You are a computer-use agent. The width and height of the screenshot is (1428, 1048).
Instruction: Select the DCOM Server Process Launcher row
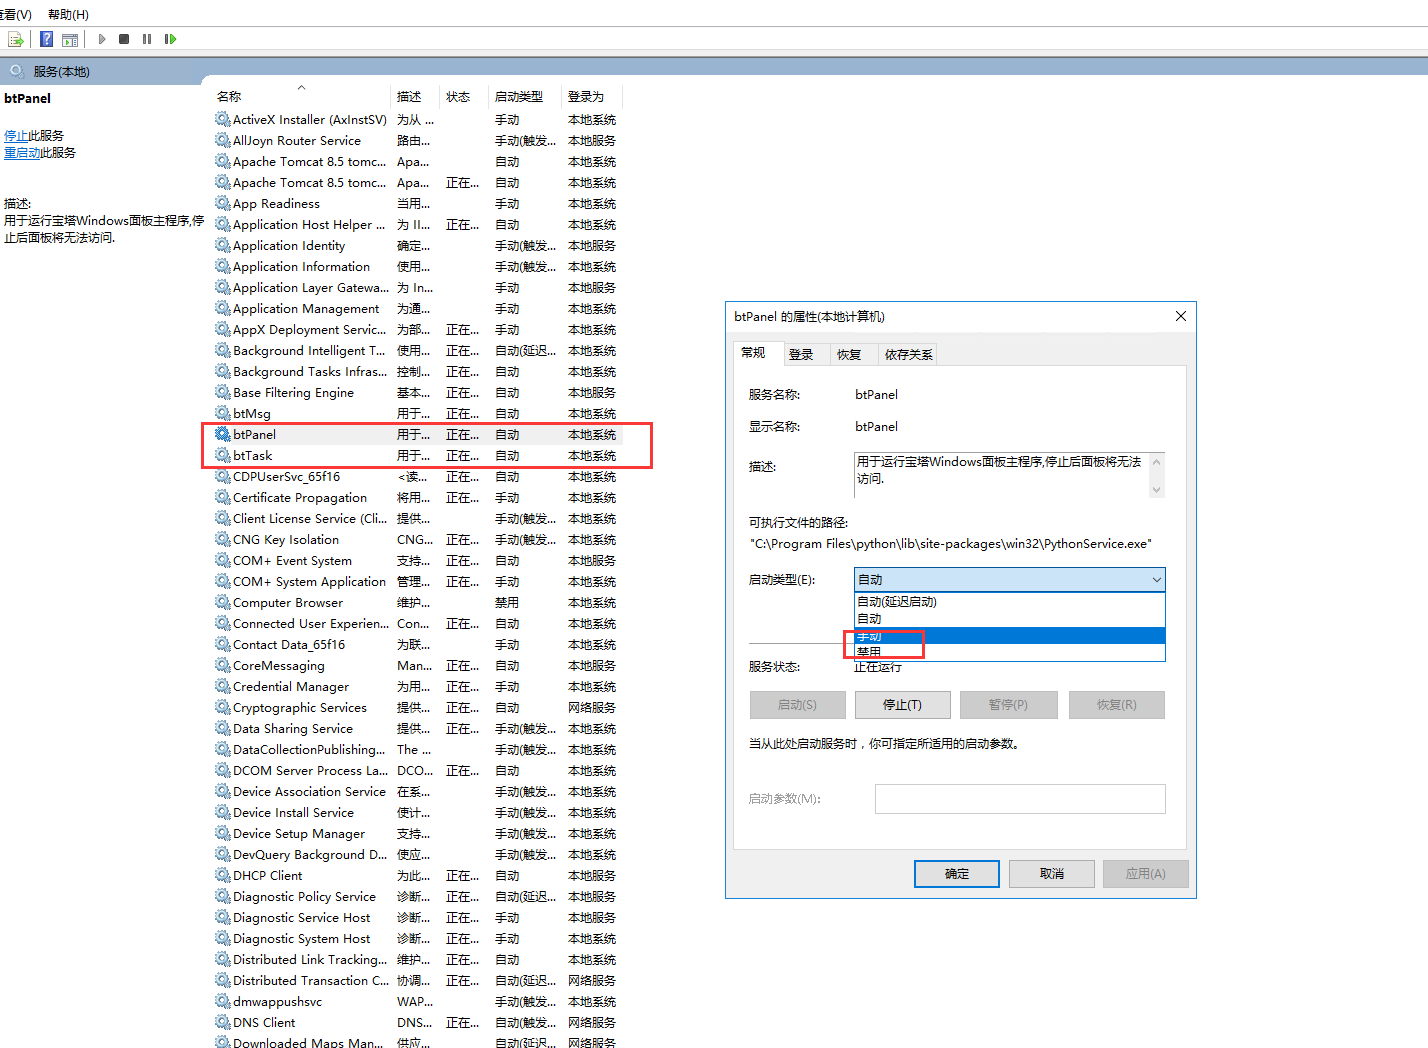tap(417, 770)
